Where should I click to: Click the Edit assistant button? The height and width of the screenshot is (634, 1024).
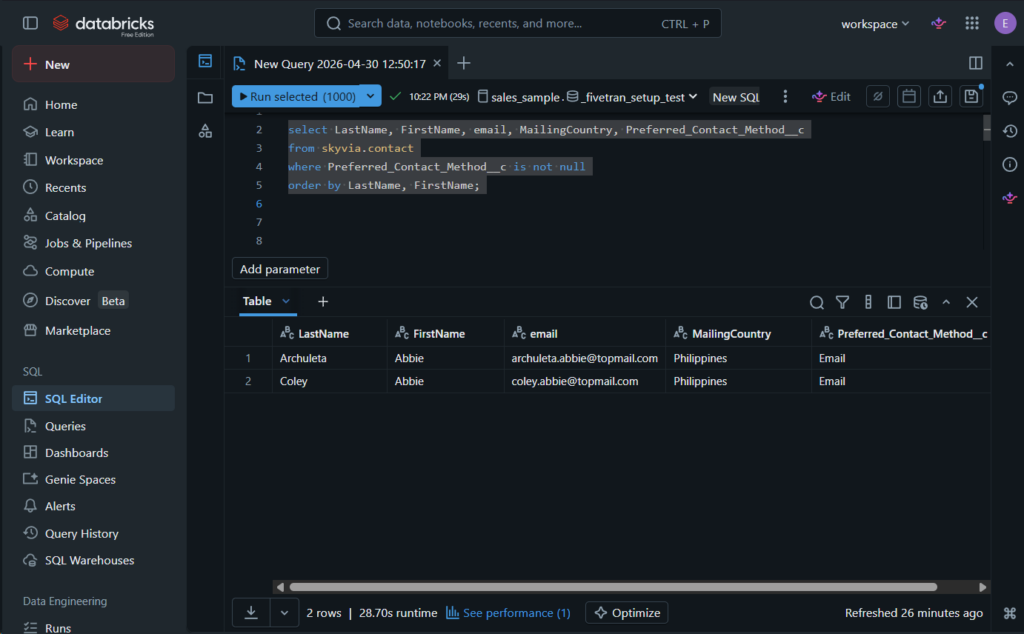pos(831,97)
